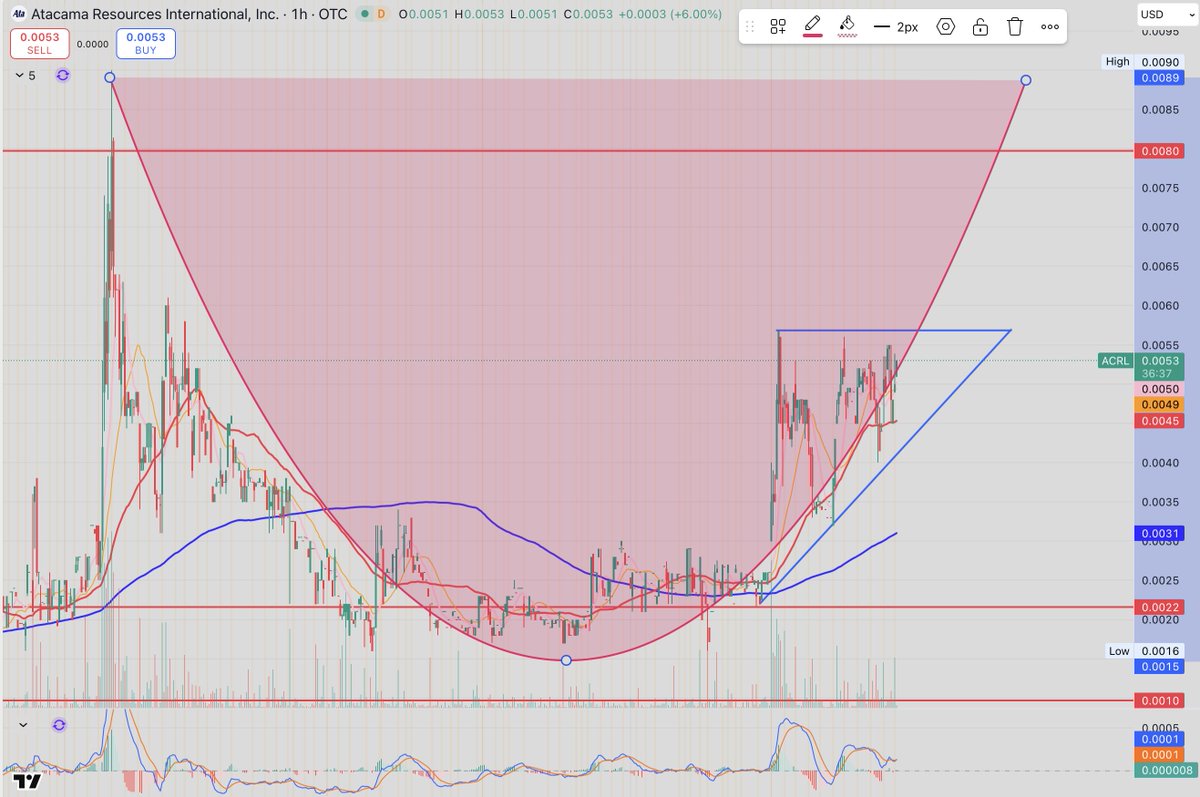
Task: Click the BUY 0.0053 button
Action: point(144,44)
